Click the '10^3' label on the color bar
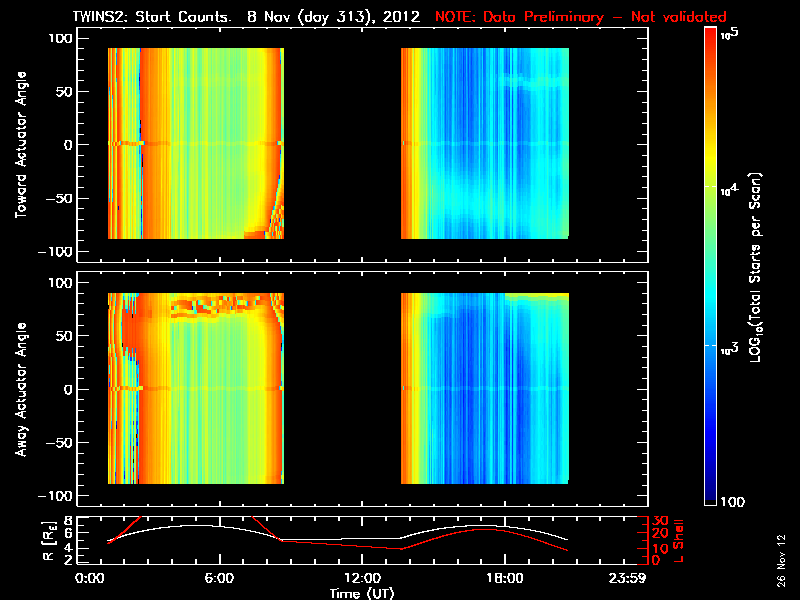The image size is (800, 600). pos(730,349)
